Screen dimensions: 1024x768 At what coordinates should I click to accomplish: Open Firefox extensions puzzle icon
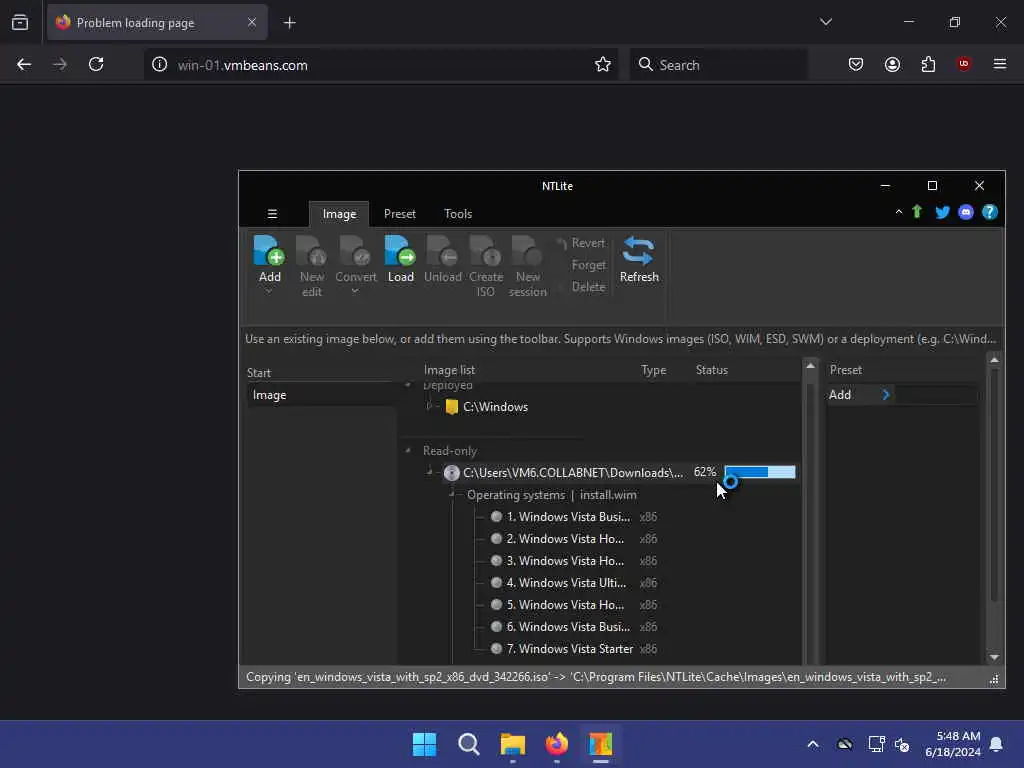pos(928,64)
